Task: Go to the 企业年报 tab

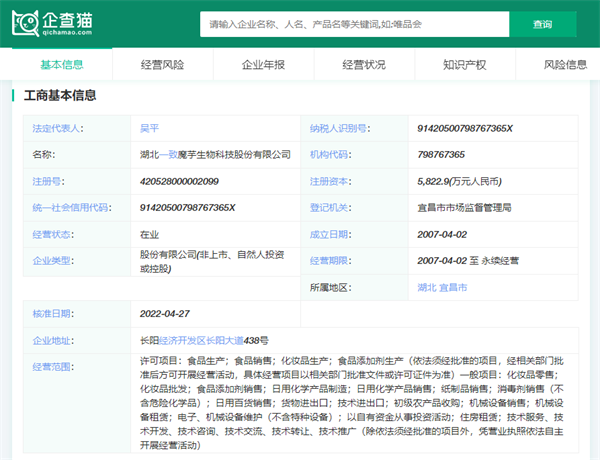Action: [x=263, y=65]
